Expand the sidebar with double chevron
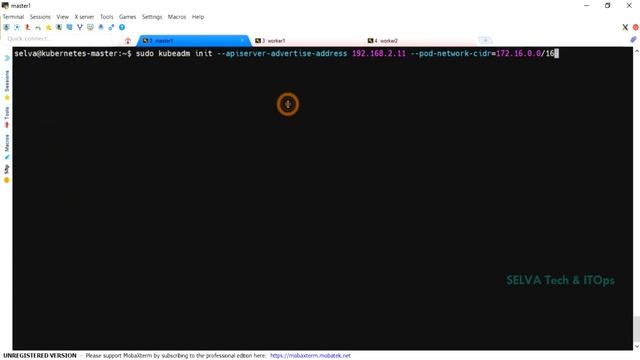 (7, 58)
